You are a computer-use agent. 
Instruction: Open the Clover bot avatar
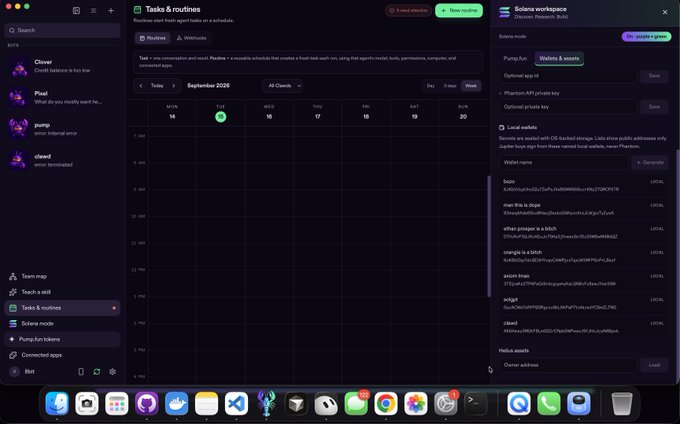coord(19,66)
